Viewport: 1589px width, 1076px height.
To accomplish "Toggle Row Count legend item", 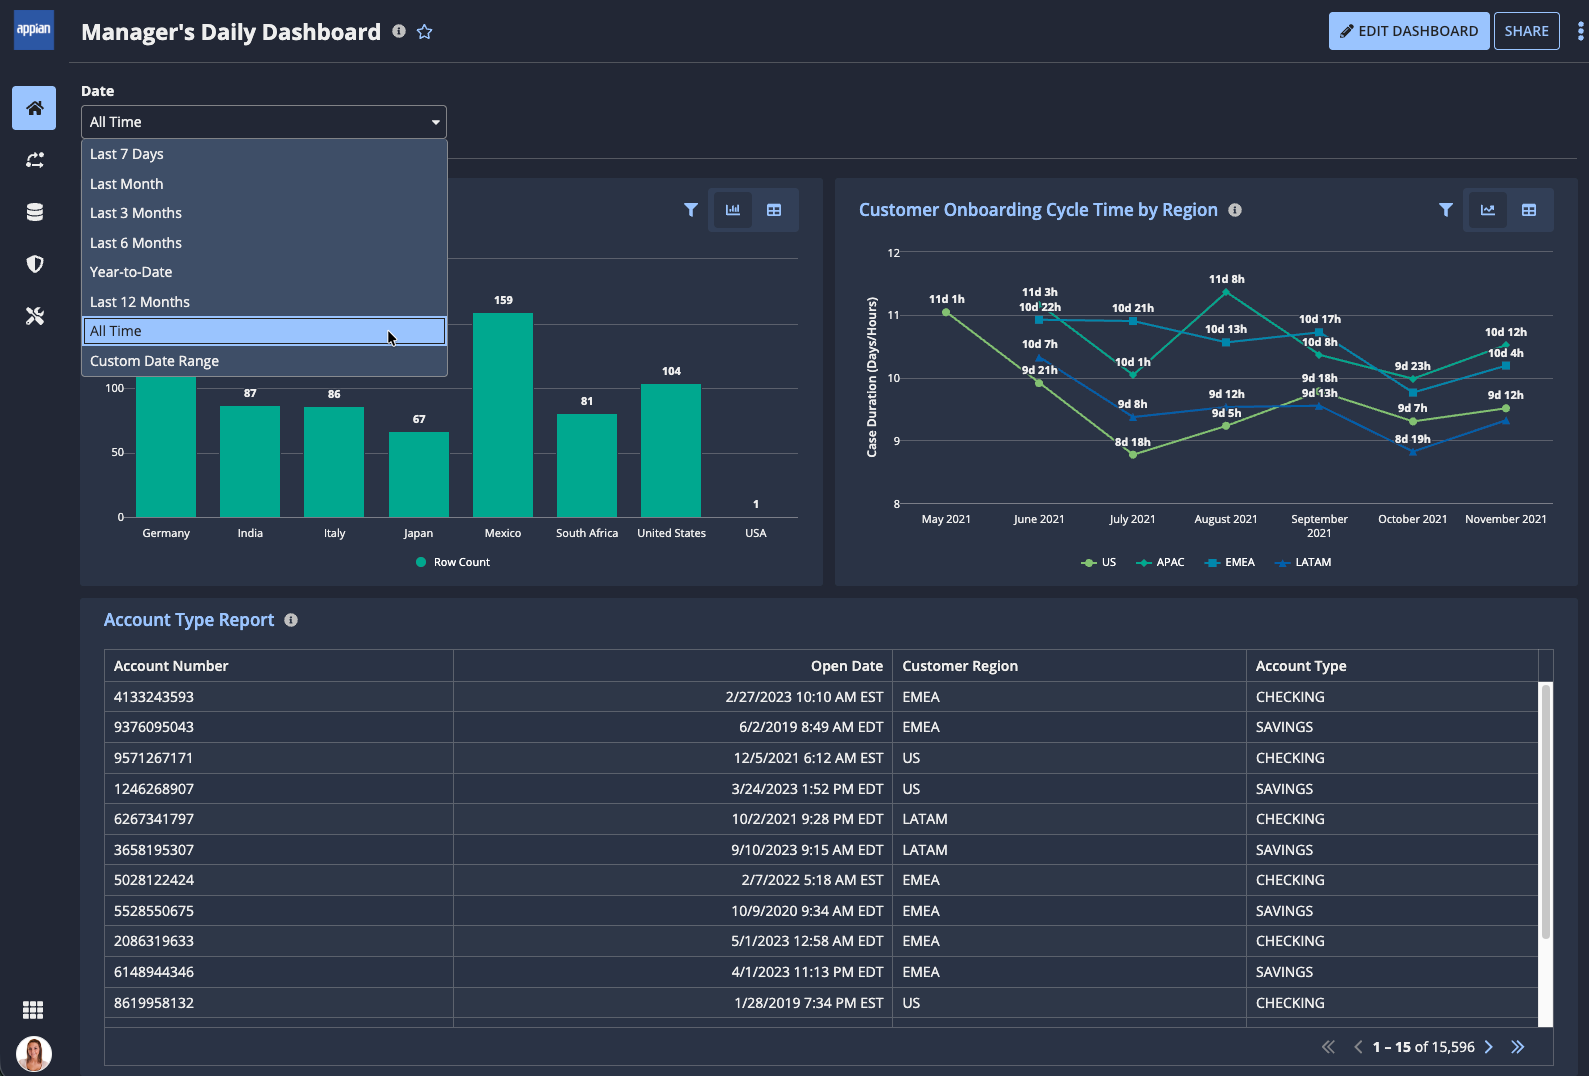I will pyautogui.click(x=453, y=562).
